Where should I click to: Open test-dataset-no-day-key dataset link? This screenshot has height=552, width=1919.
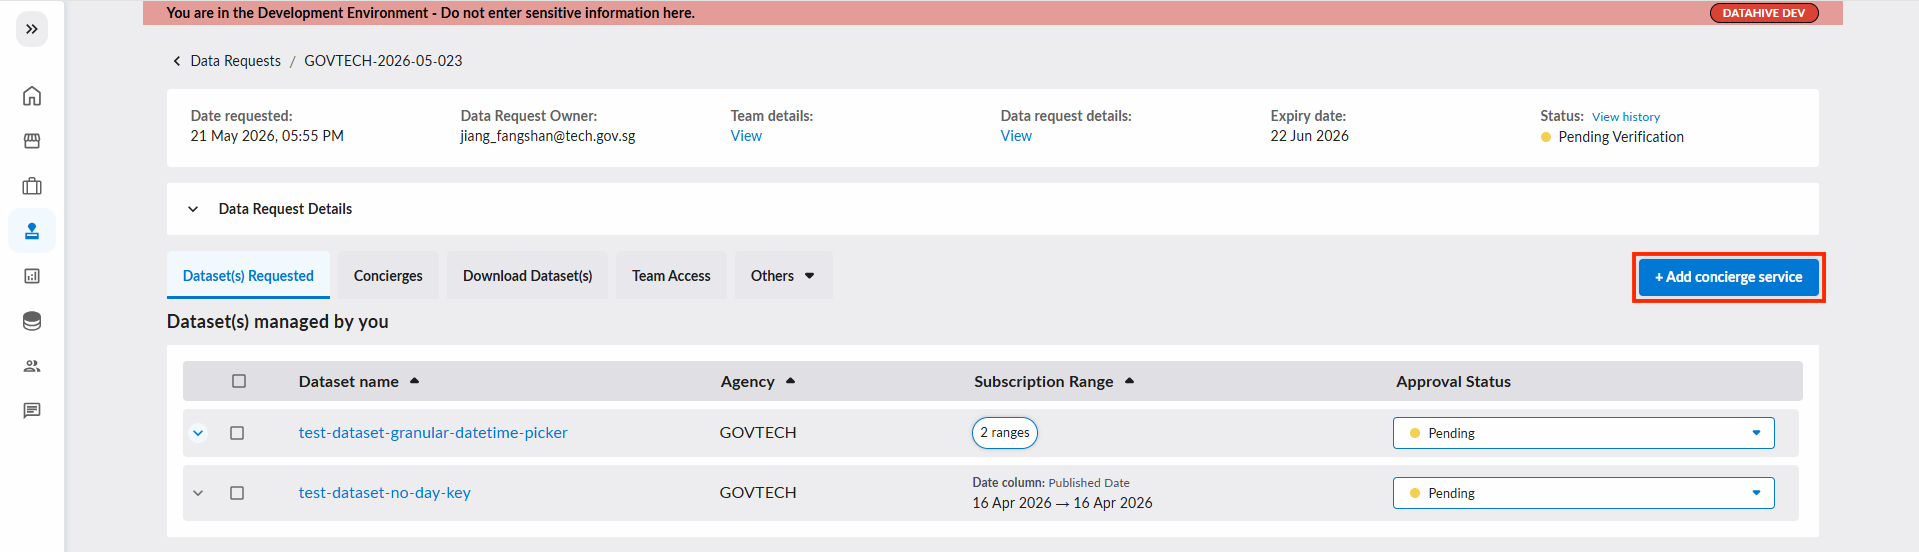pos(384,493)
